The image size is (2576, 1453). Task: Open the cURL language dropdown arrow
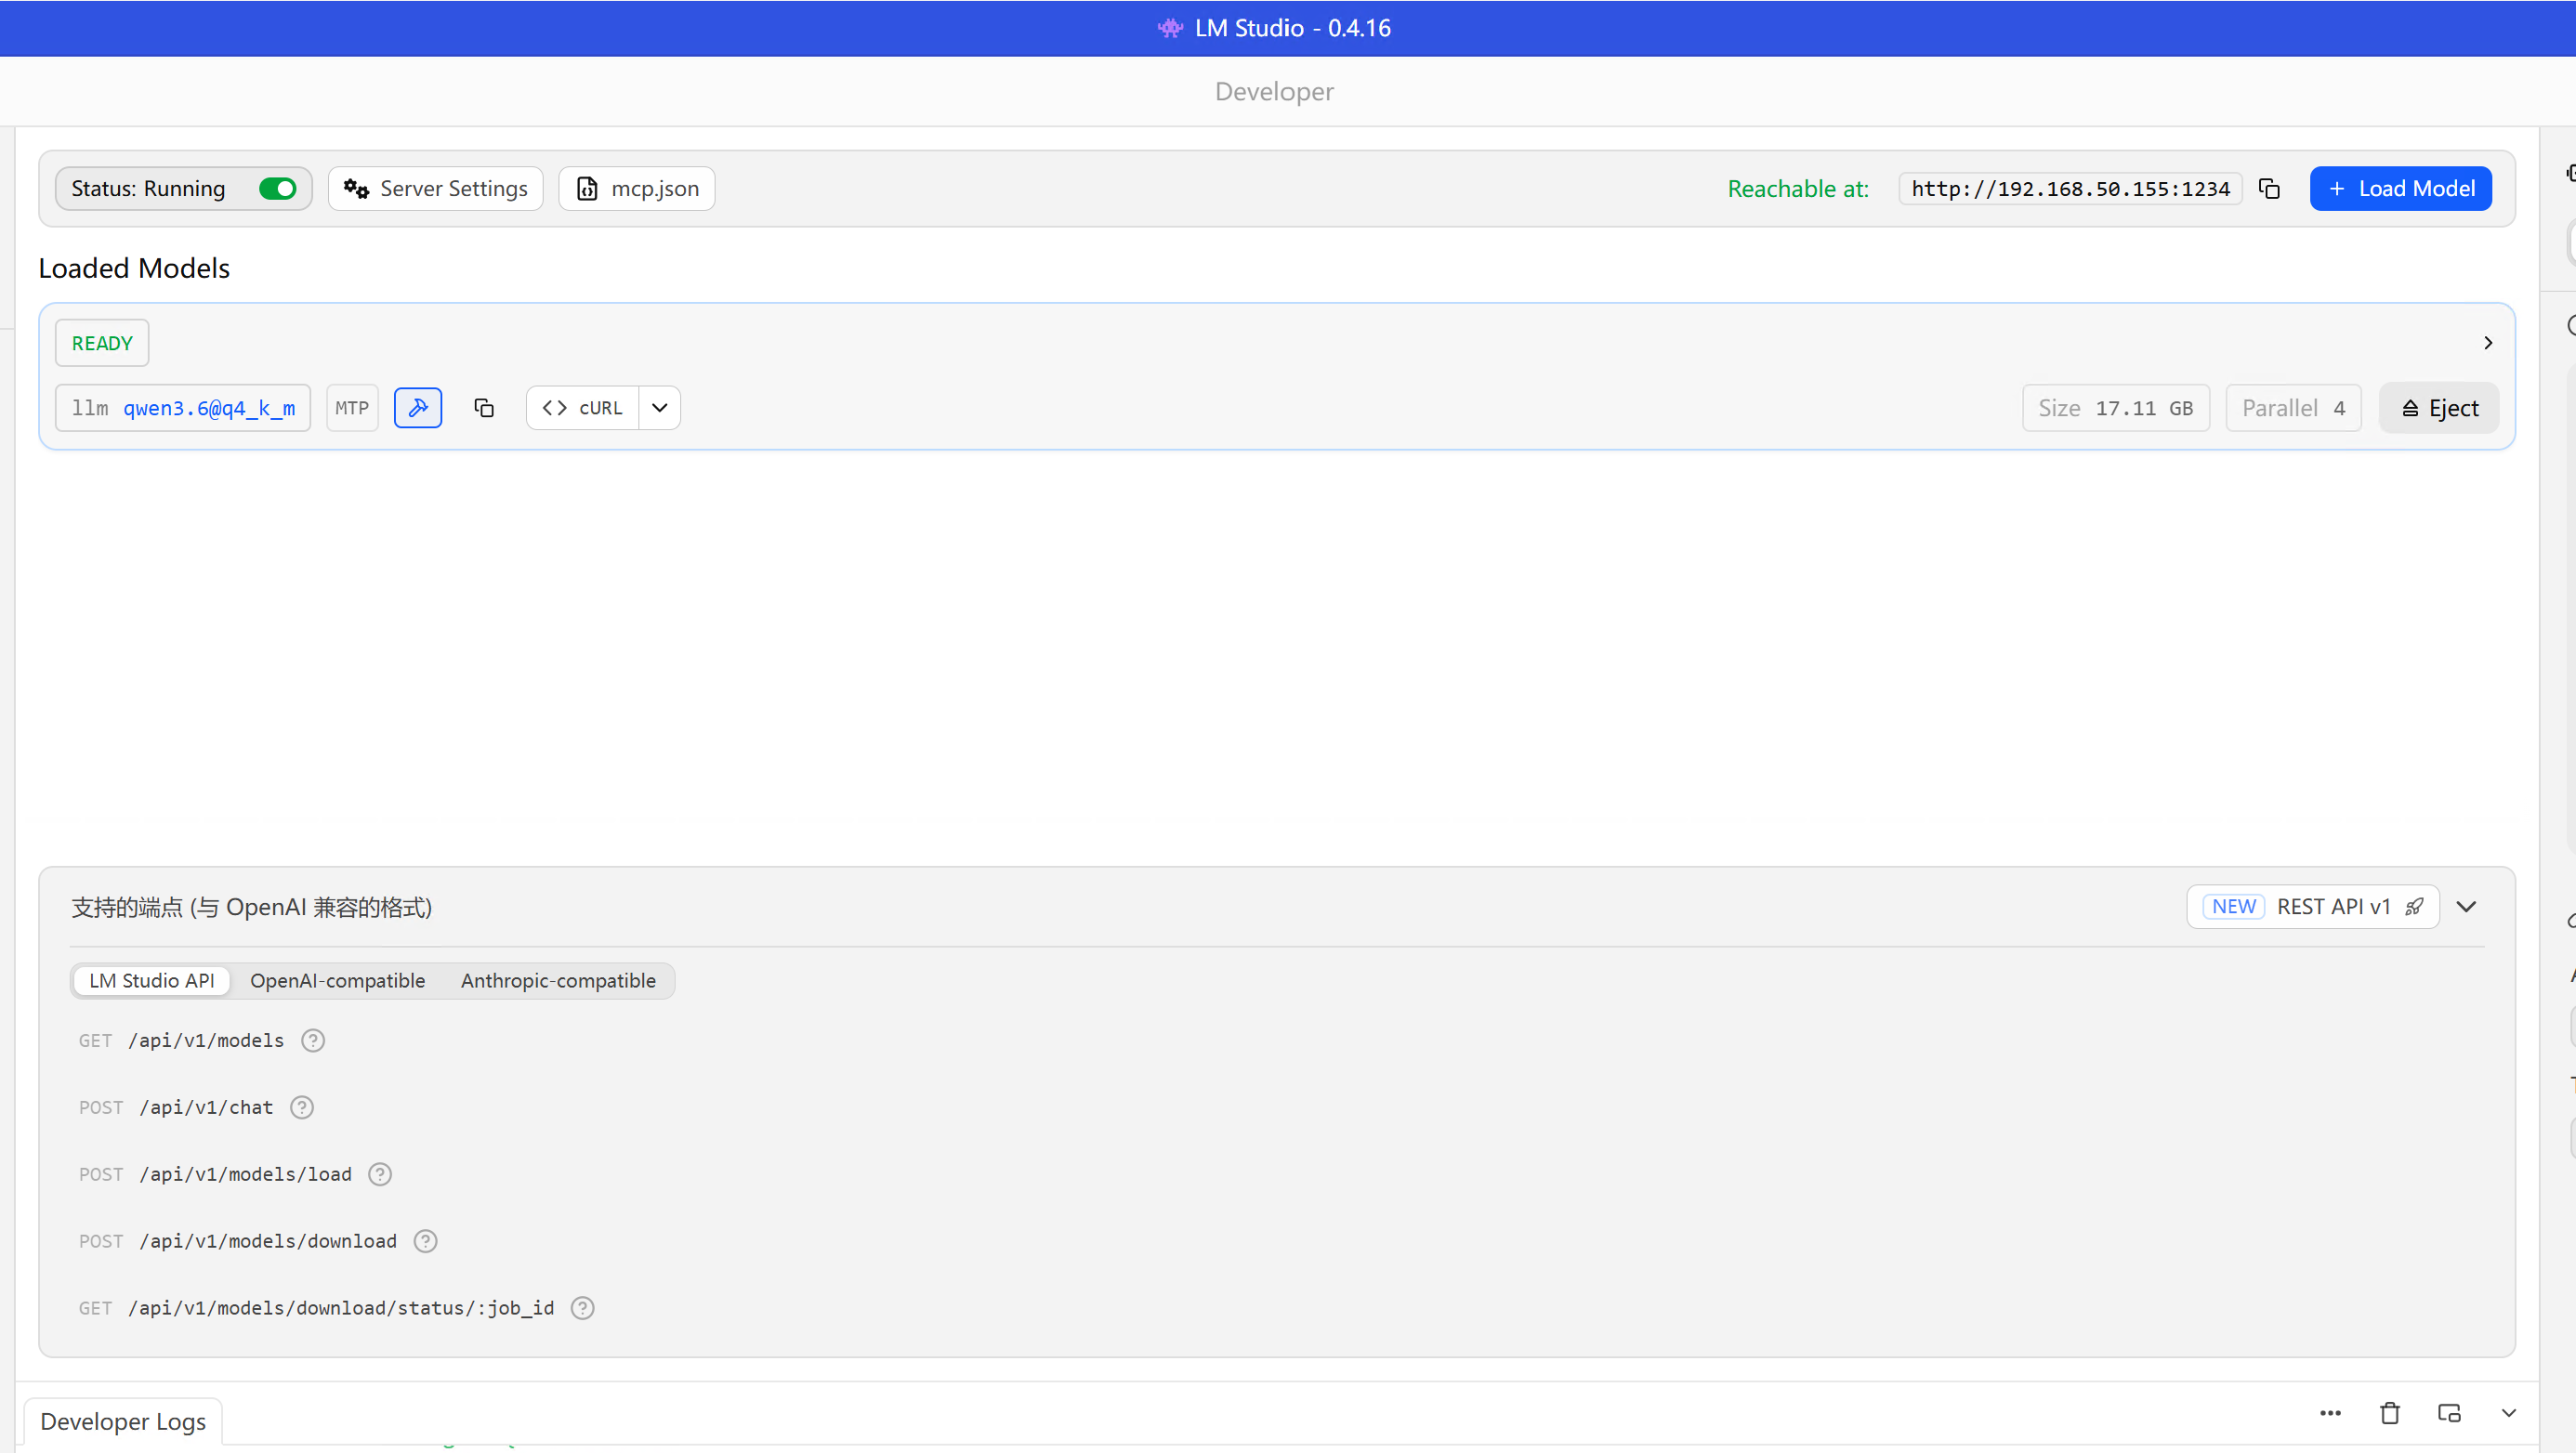[660, 408]
